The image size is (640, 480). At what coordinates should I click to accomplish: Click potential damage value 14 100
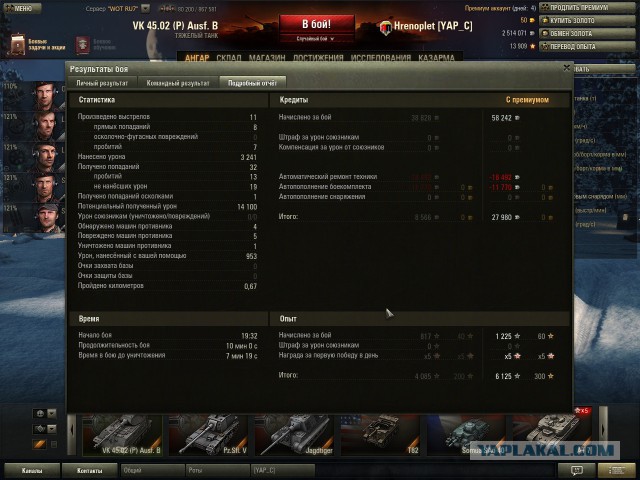point(247,207)
